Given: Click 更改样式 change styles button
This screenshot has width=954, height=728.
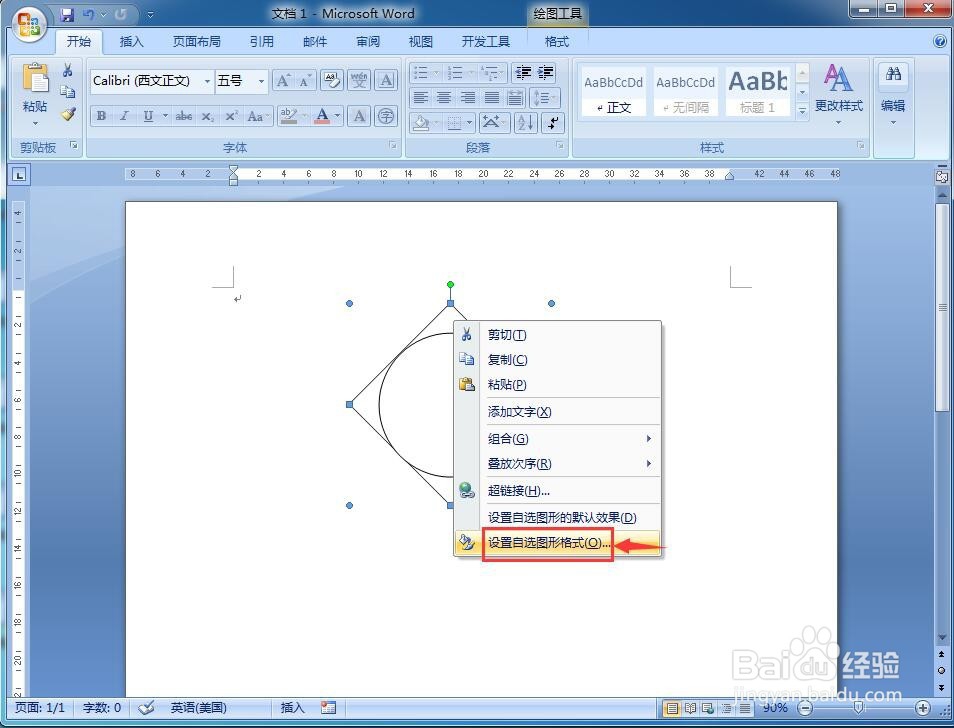Looking at the screenshot, I should pyautogui.click(x=838, y=94).
